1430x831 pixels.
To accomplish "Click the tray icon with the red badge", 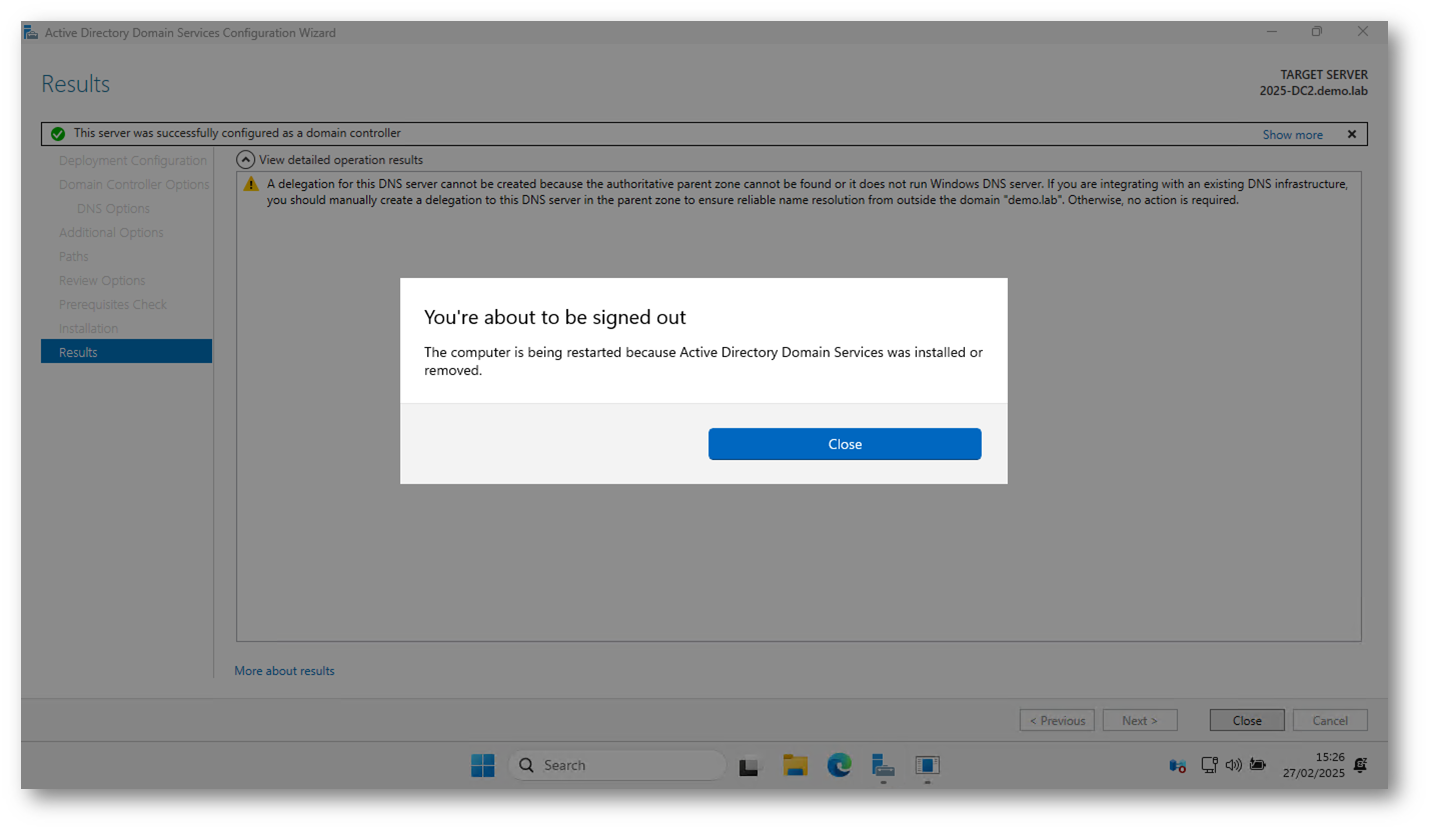I will (1178, 766).
